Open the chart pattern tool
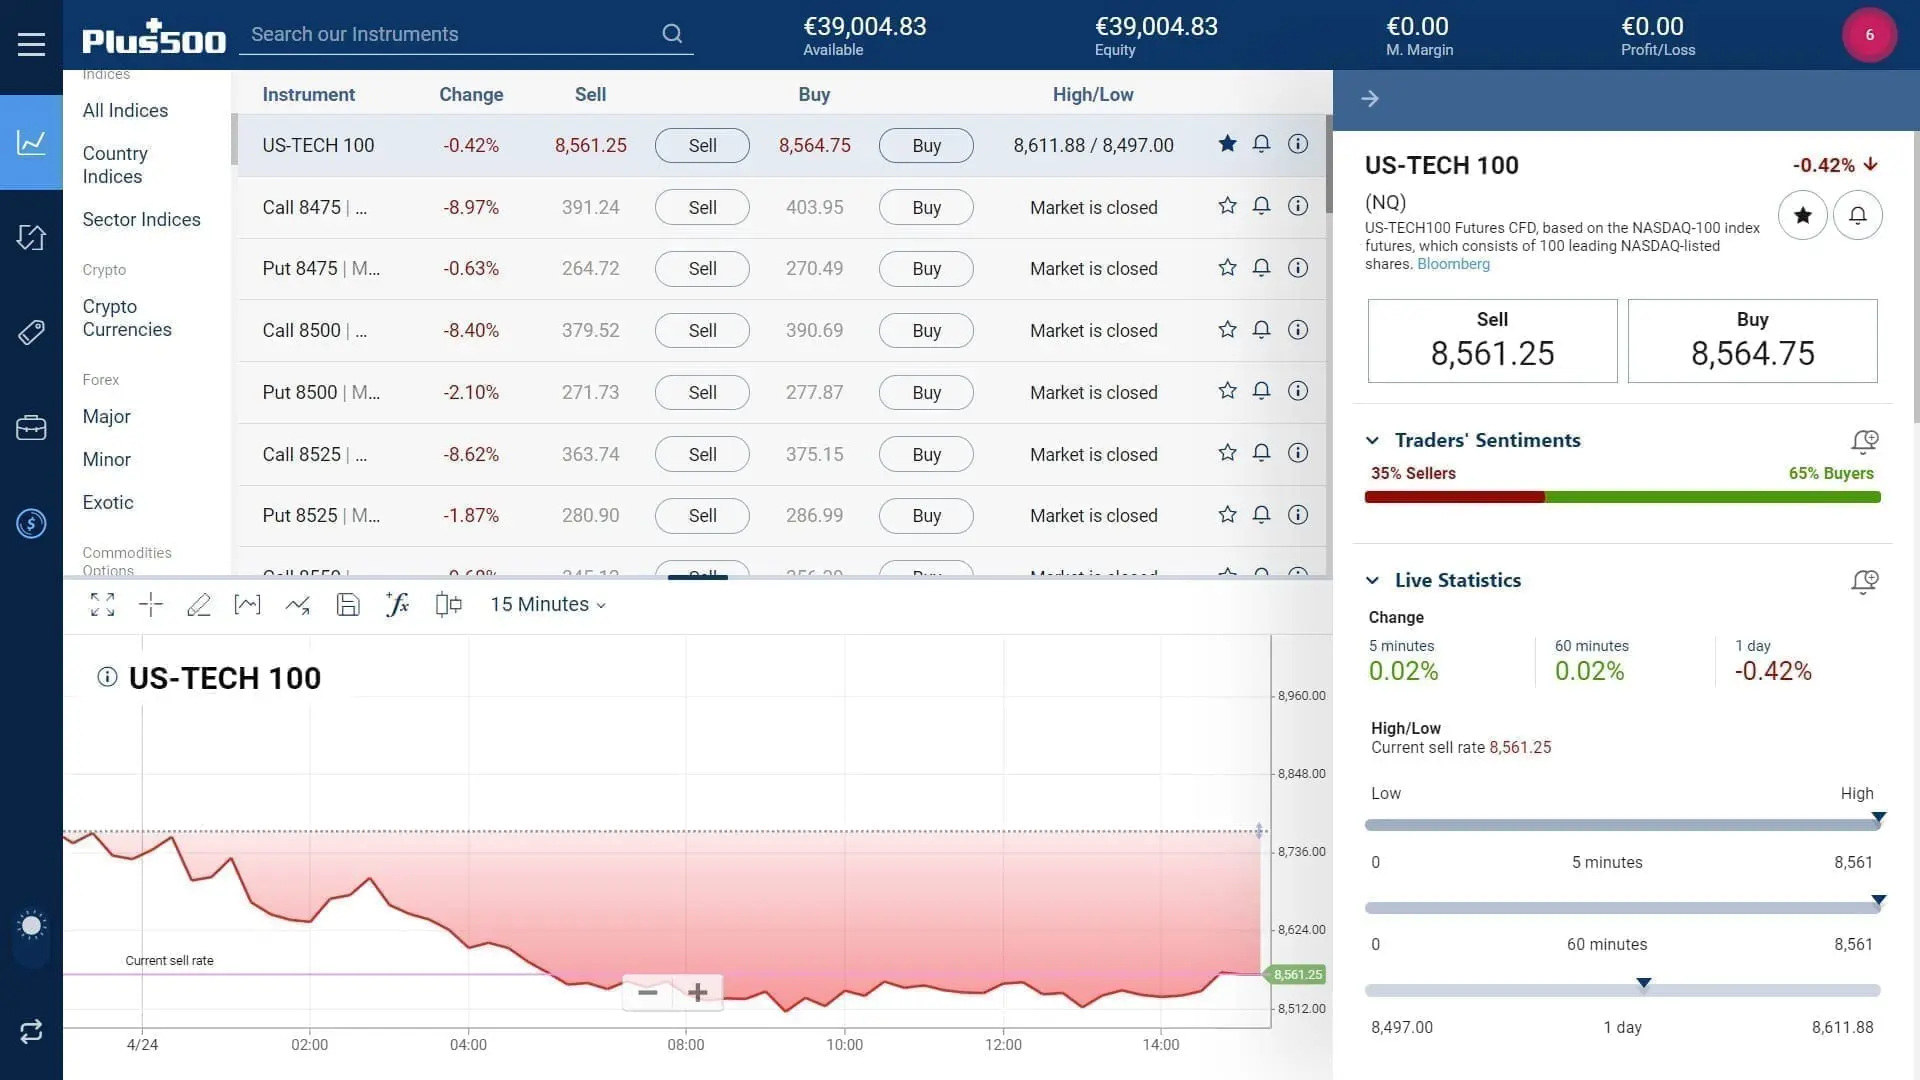 click(x=247, y=604)
